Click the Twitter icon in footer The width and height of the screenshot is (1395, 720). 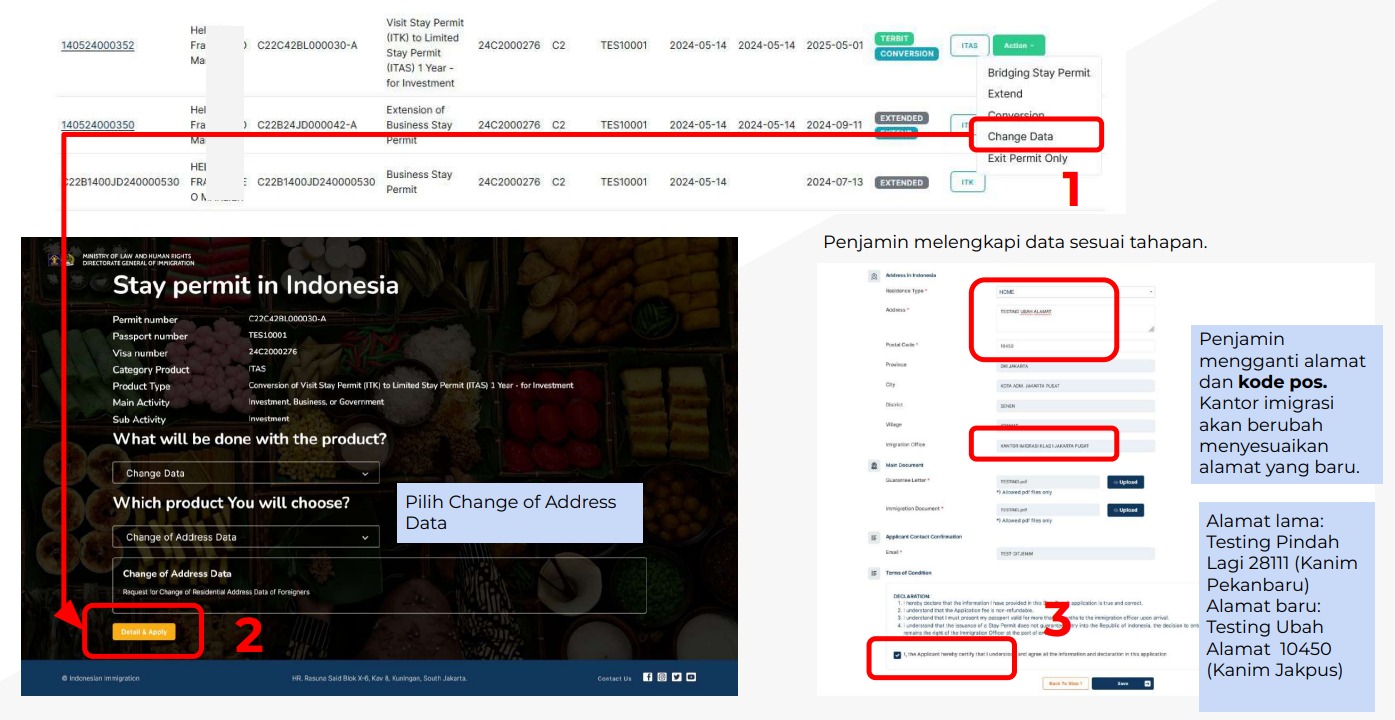pos(677,677)
